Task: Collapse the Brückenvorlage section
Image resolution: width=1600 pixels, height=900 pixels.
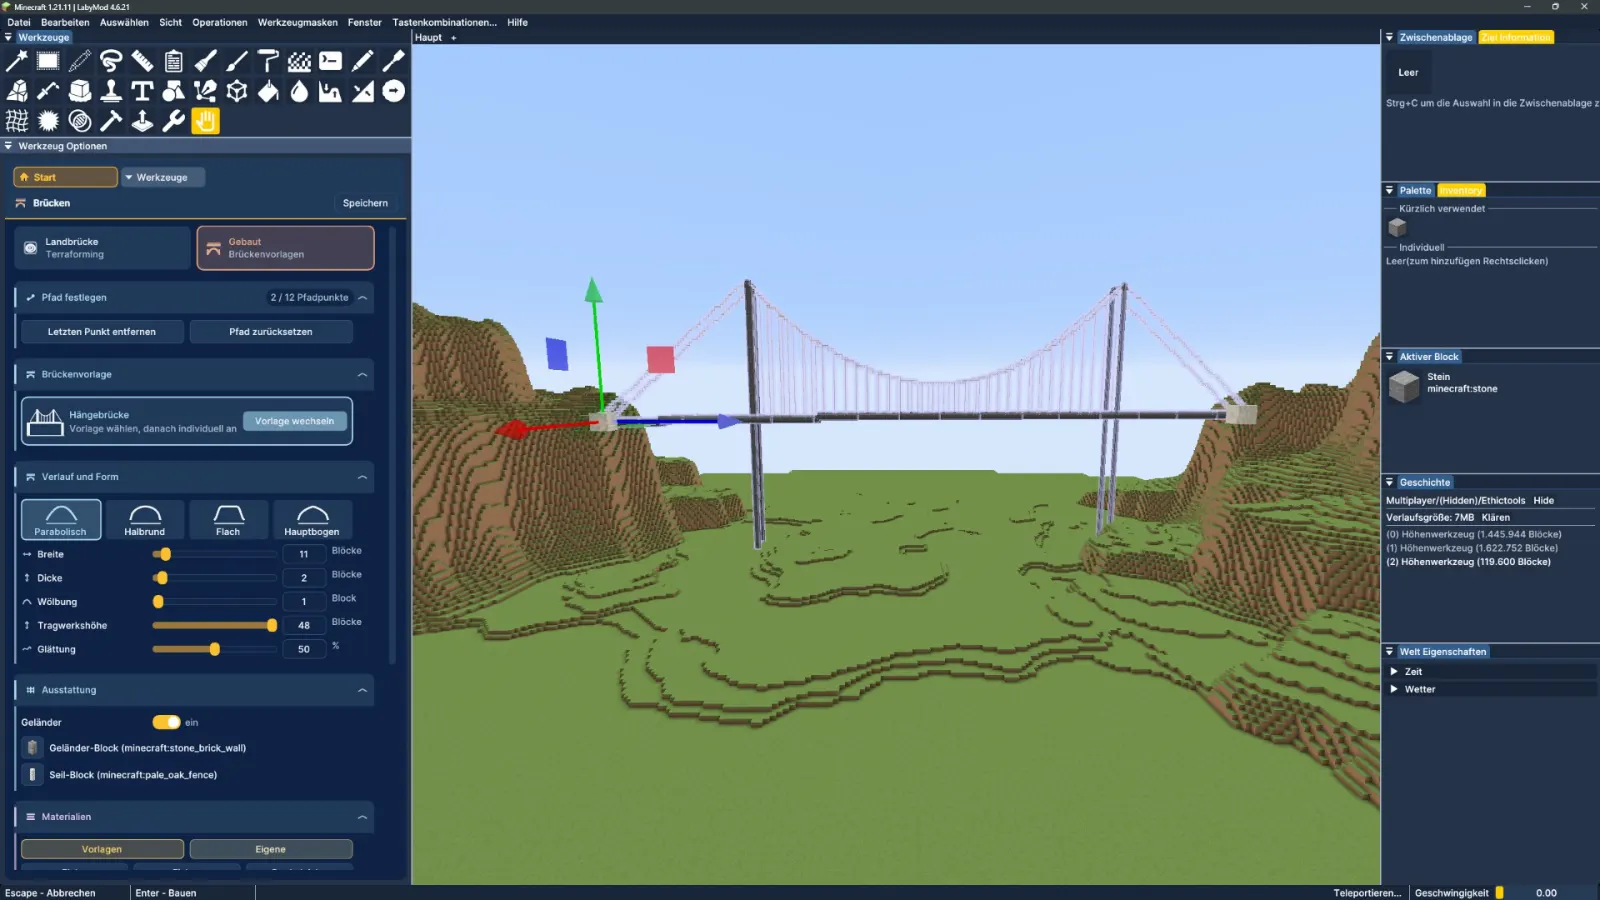Action: click(x=362, y=375)
